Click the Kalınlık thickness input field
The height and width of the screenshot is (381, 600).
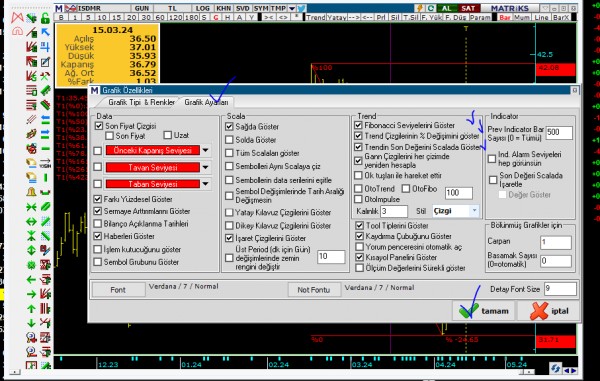[394, 211]
